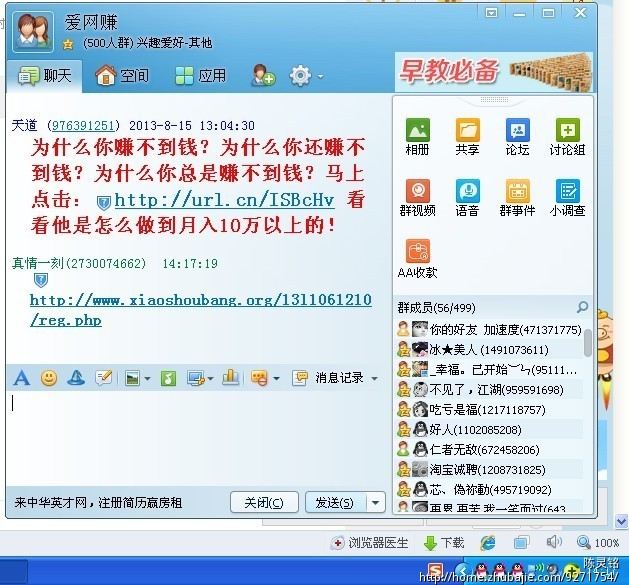Open the emoji smiley picker
Image resolution: width=629 pixels, height=585 pixels.
pyautogui.click(x=49, y=378)
